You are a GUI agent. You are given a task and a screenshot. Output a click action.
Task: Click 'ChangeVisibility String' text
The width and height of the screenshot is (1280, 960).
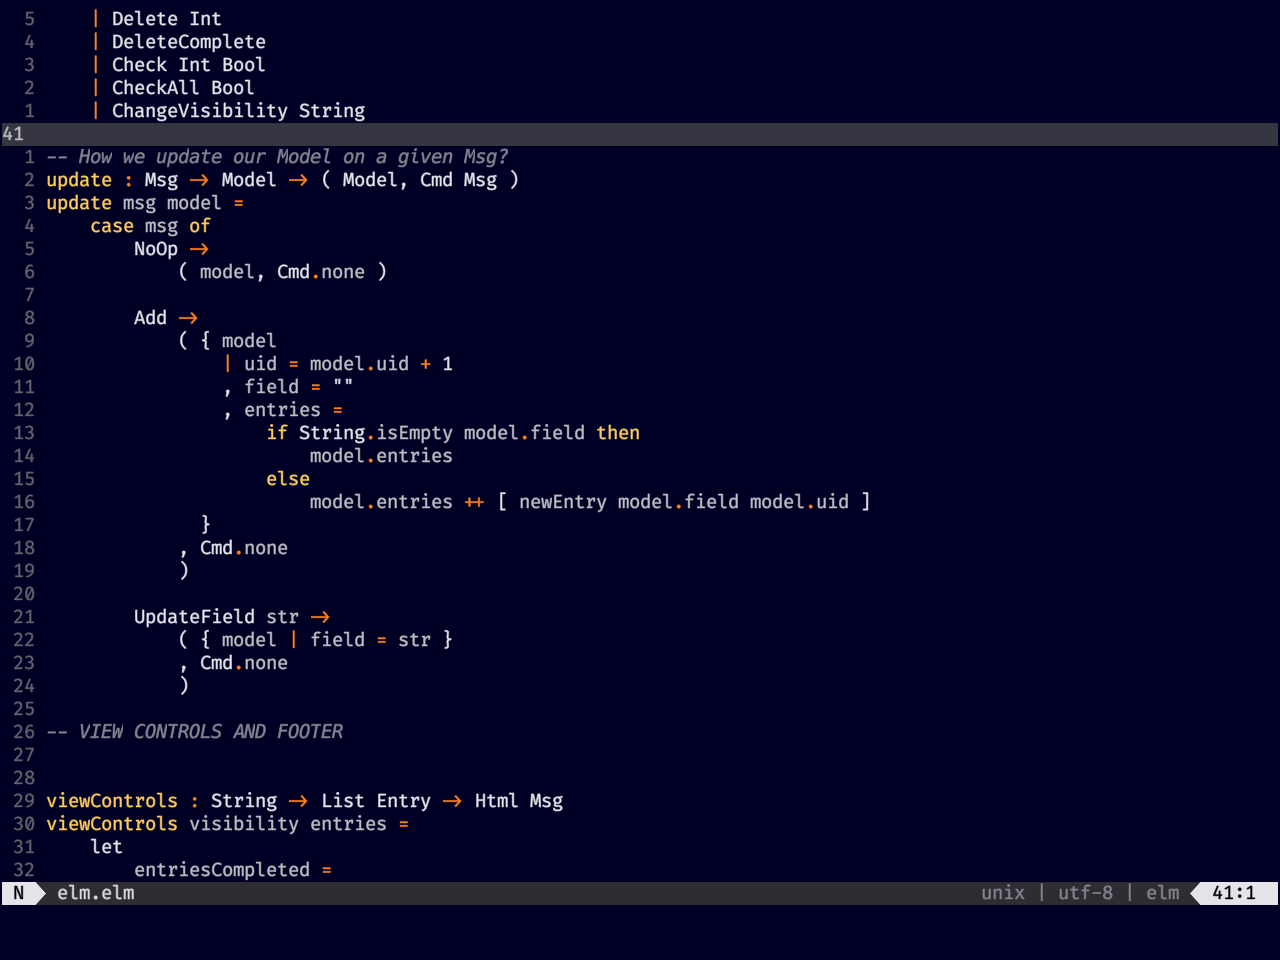pyautogui.click(x=239, y=111)
